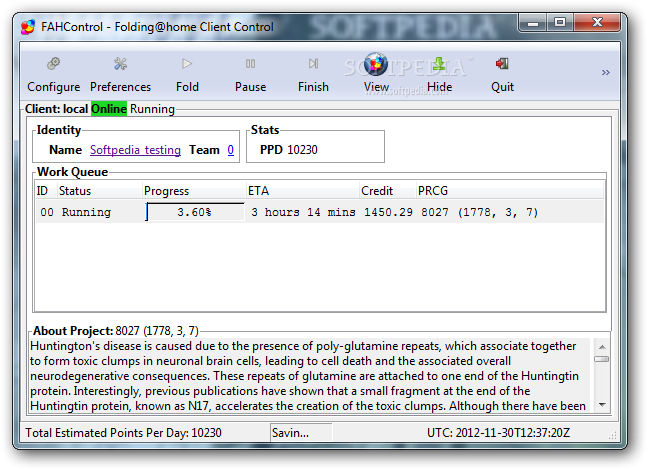The width and height of the screenshot is (648, 470).
Task: Click the project description up arrow
Action: pyautogui.click(x=602, y=347)
